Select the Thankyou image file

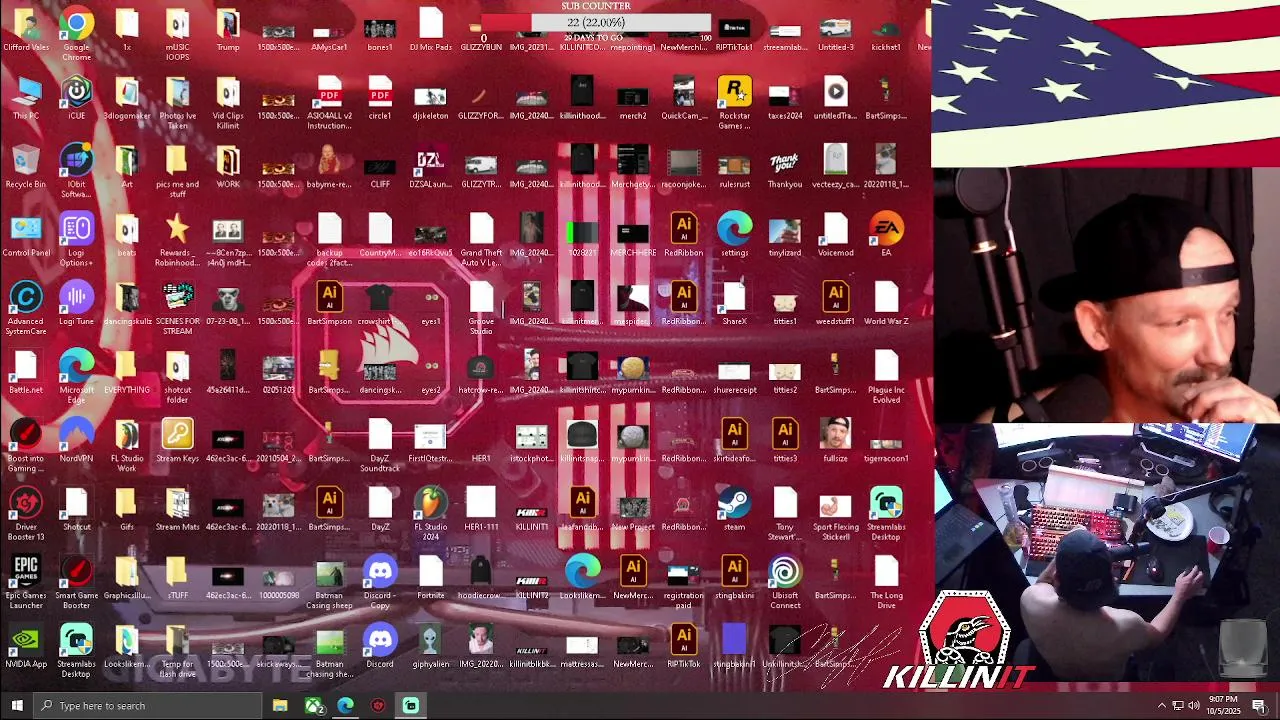785,168
